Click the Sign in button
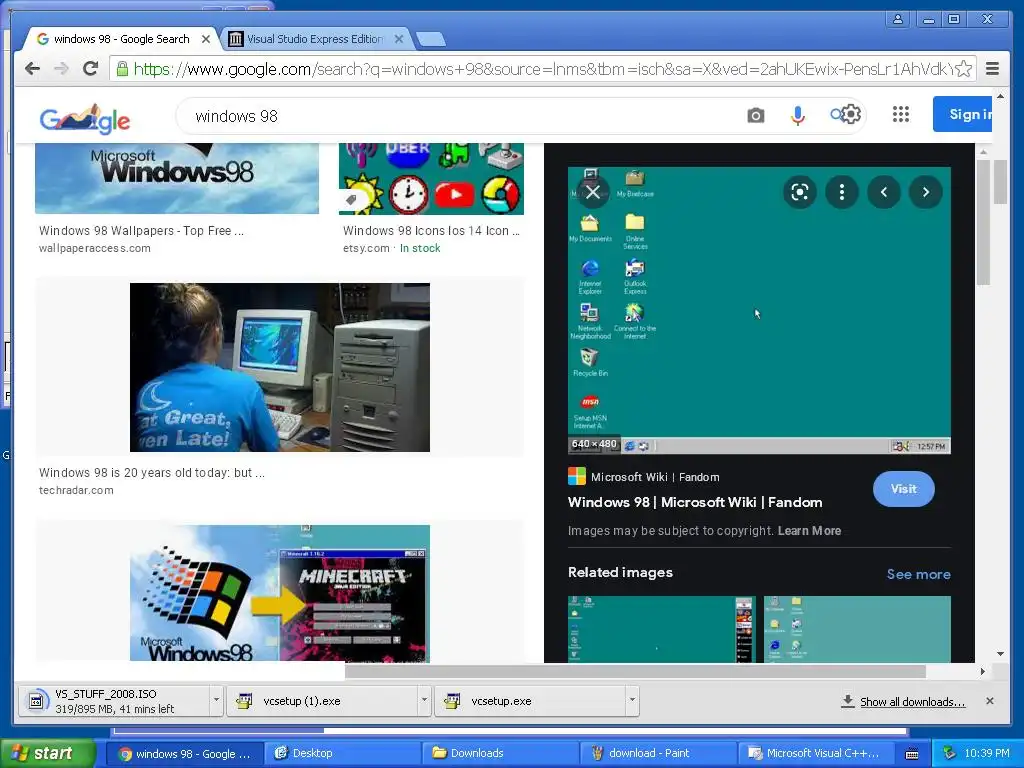This screenshot has width=1024, height=768. click(x=963, y=114)
